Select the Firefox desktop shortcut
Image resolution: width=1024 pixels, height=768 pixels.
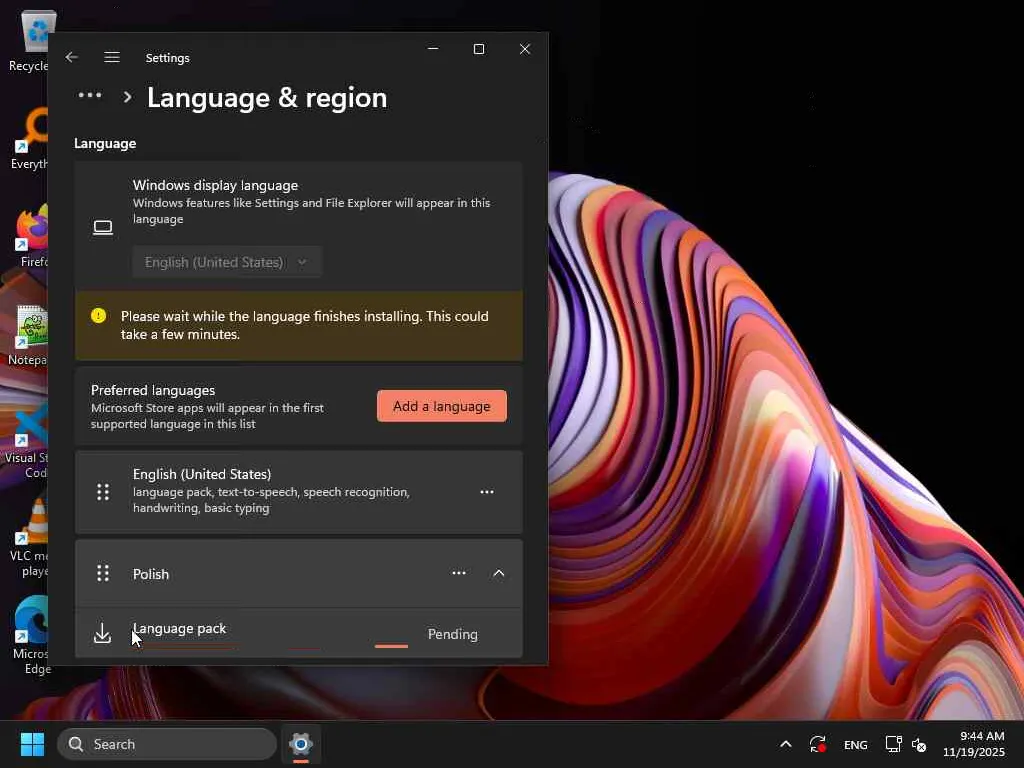click(31, 236)
